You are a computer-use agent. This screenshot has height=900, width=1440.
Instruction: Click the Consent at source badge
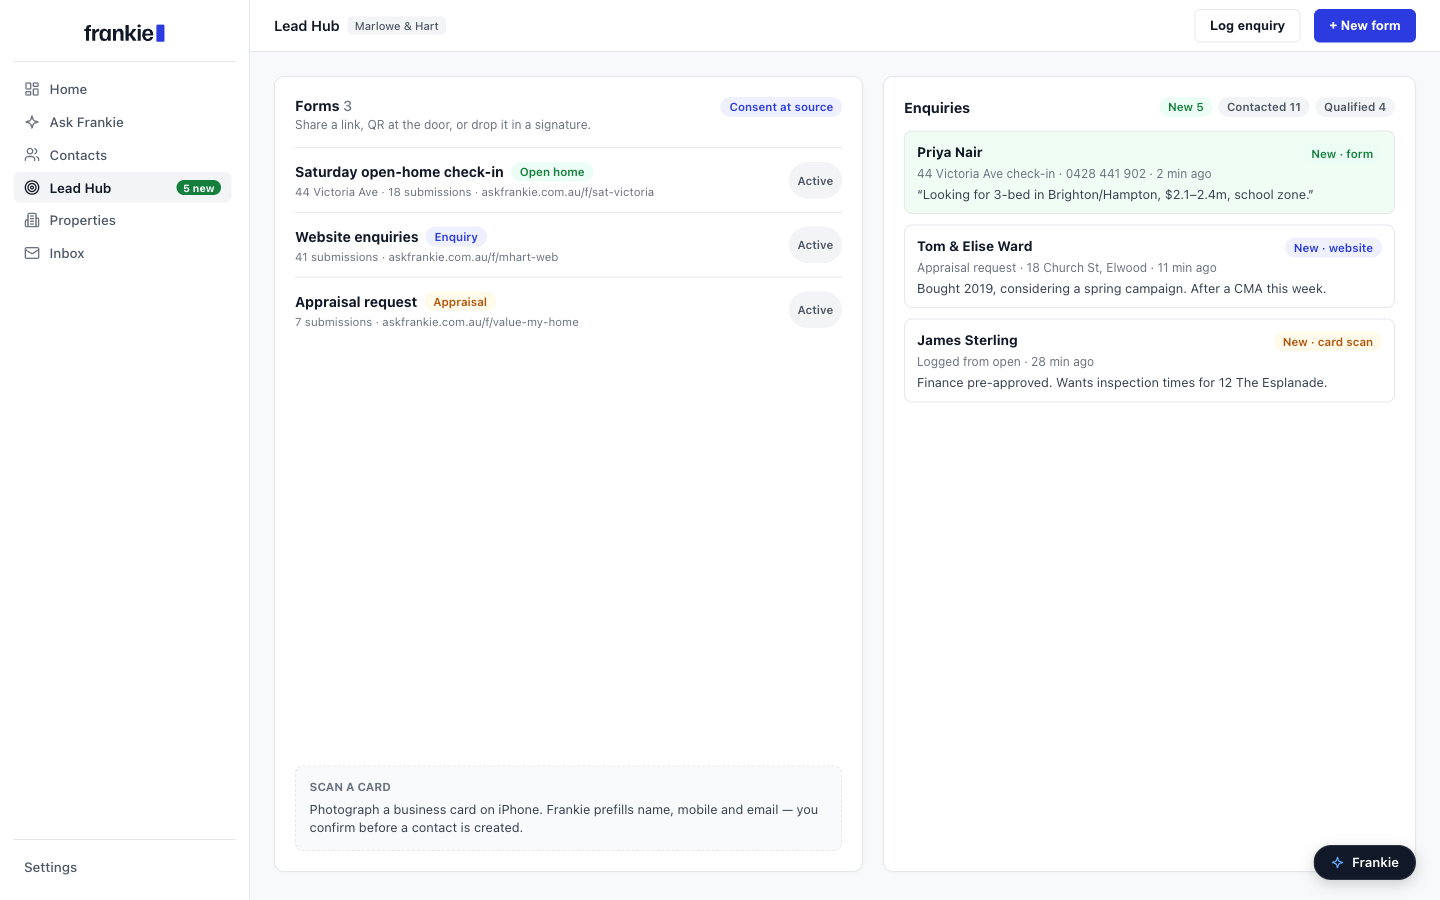pos(781,107)
